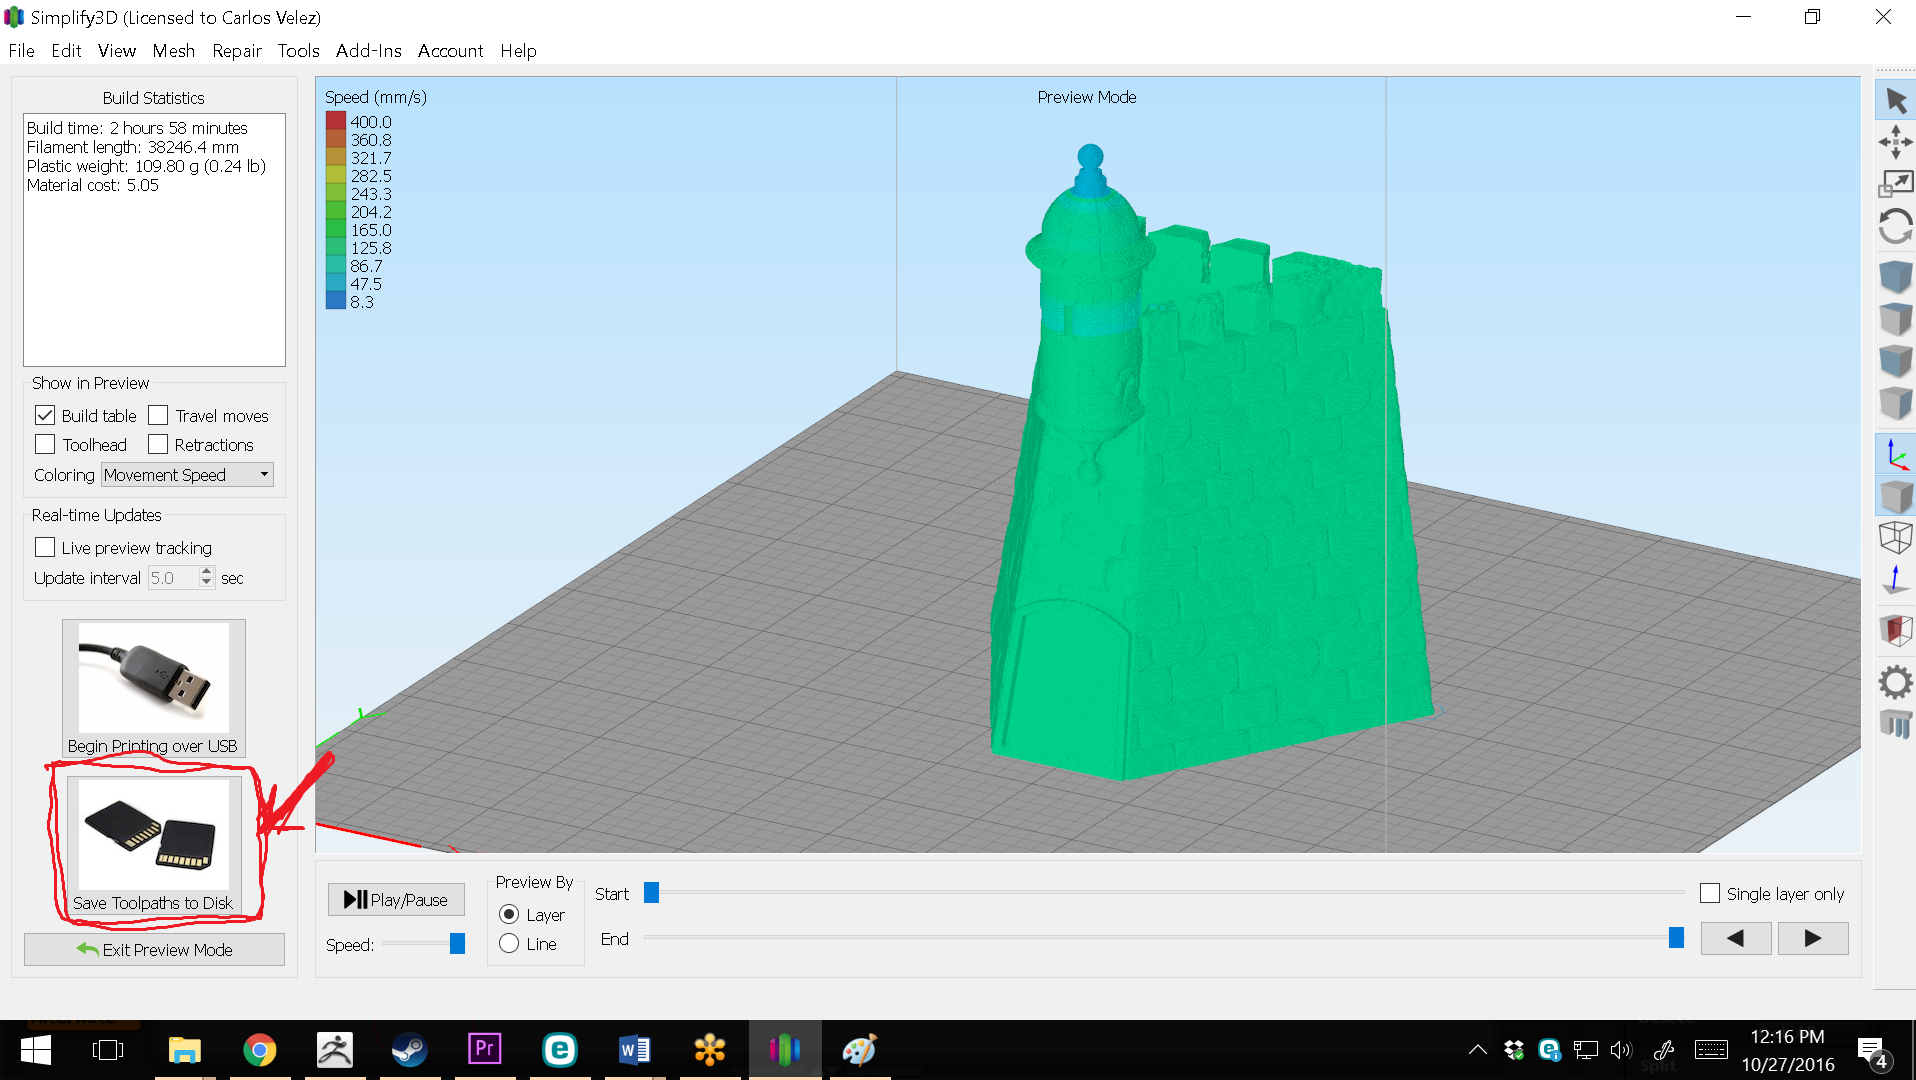Viewport: 1916px width, 1080px height.
Task: Click the coordinate axes default view icon
Action: click(1895, 453)
